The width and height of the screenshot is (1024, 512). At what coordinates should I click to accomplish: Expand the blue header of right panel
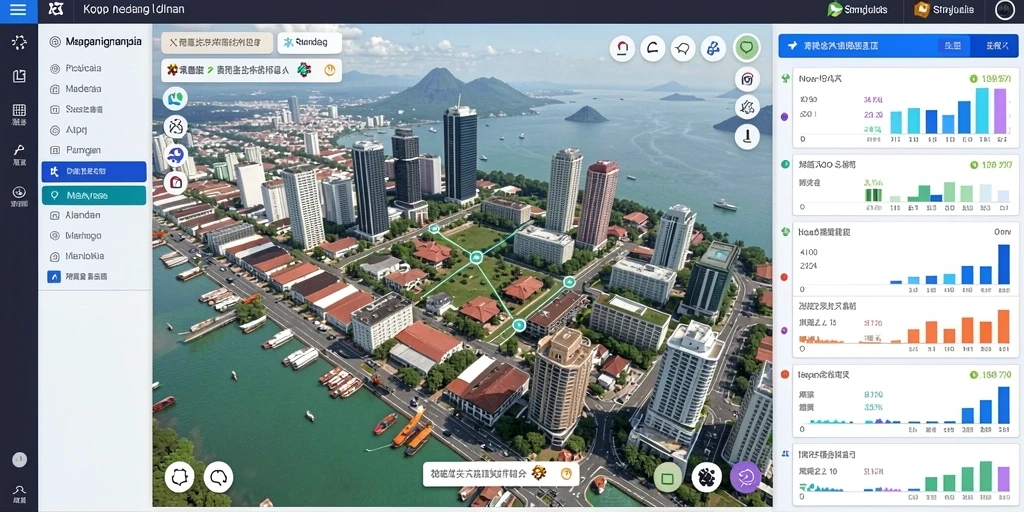click(x=898, y=46)
